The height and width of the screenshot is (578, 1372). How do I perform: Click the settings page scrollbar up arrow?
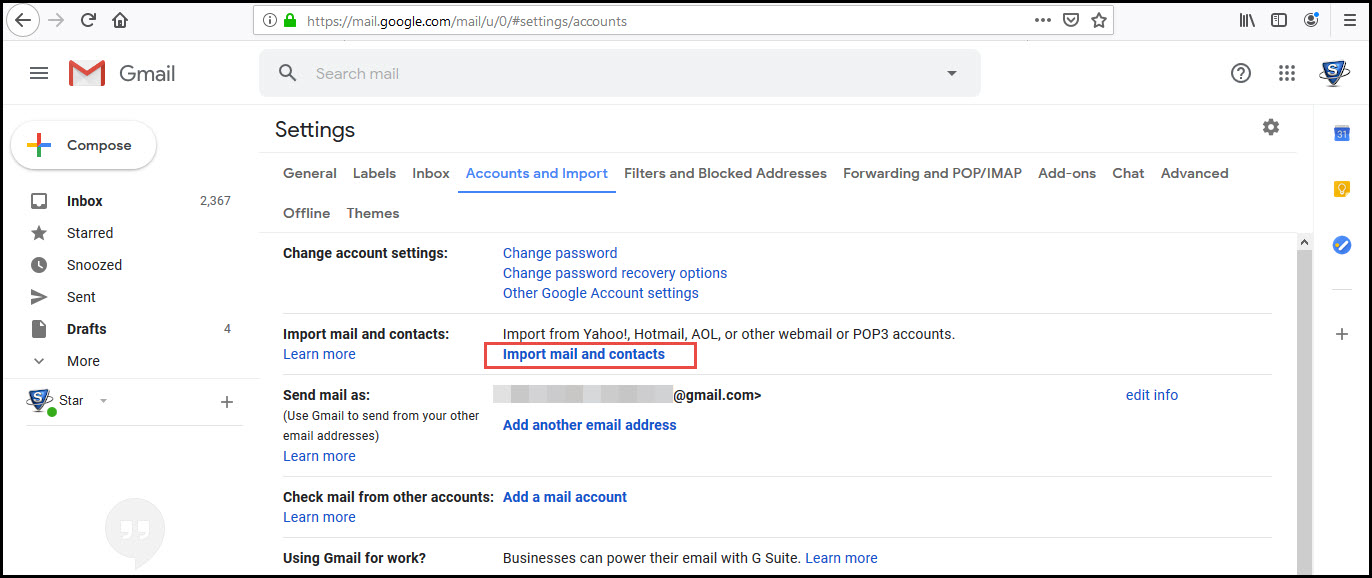[1304, 242]
